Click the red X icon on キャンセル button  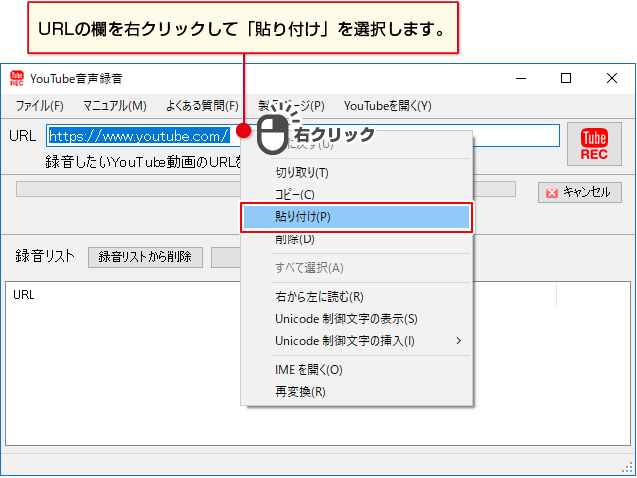coord(552,192)
